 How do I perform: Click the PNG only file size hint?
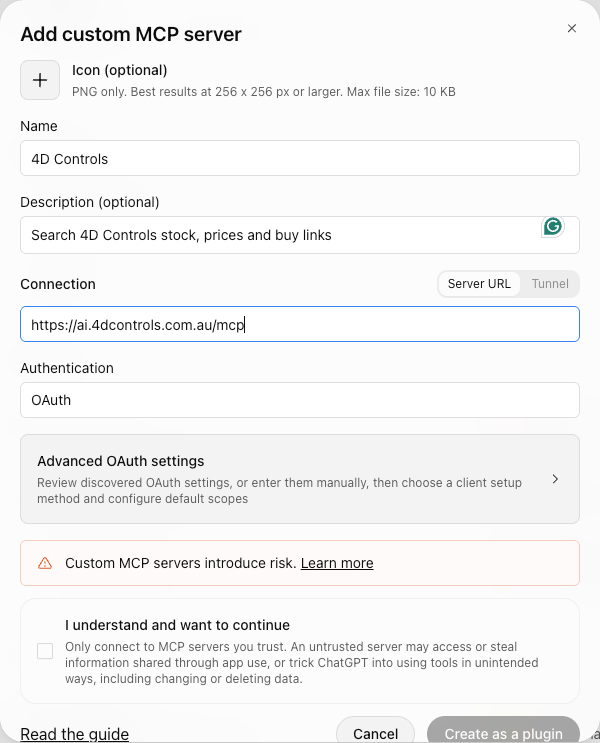point(264,91)
